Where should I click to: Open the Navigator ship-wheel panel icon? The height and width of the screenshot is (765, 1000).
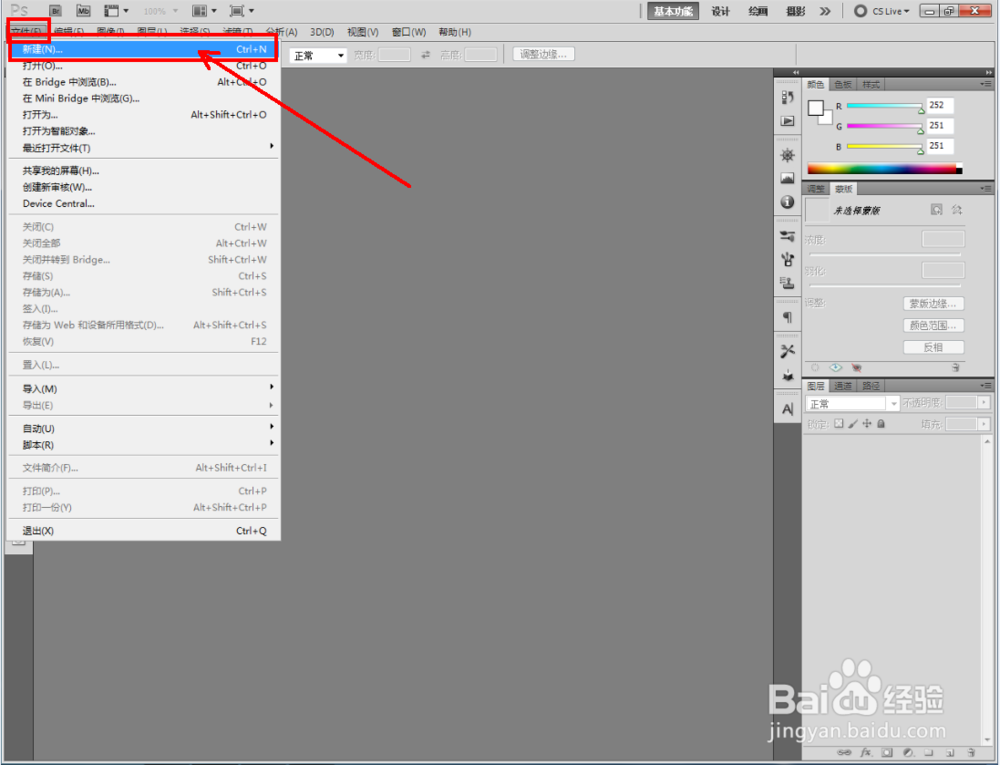click(x=788, y=155)
